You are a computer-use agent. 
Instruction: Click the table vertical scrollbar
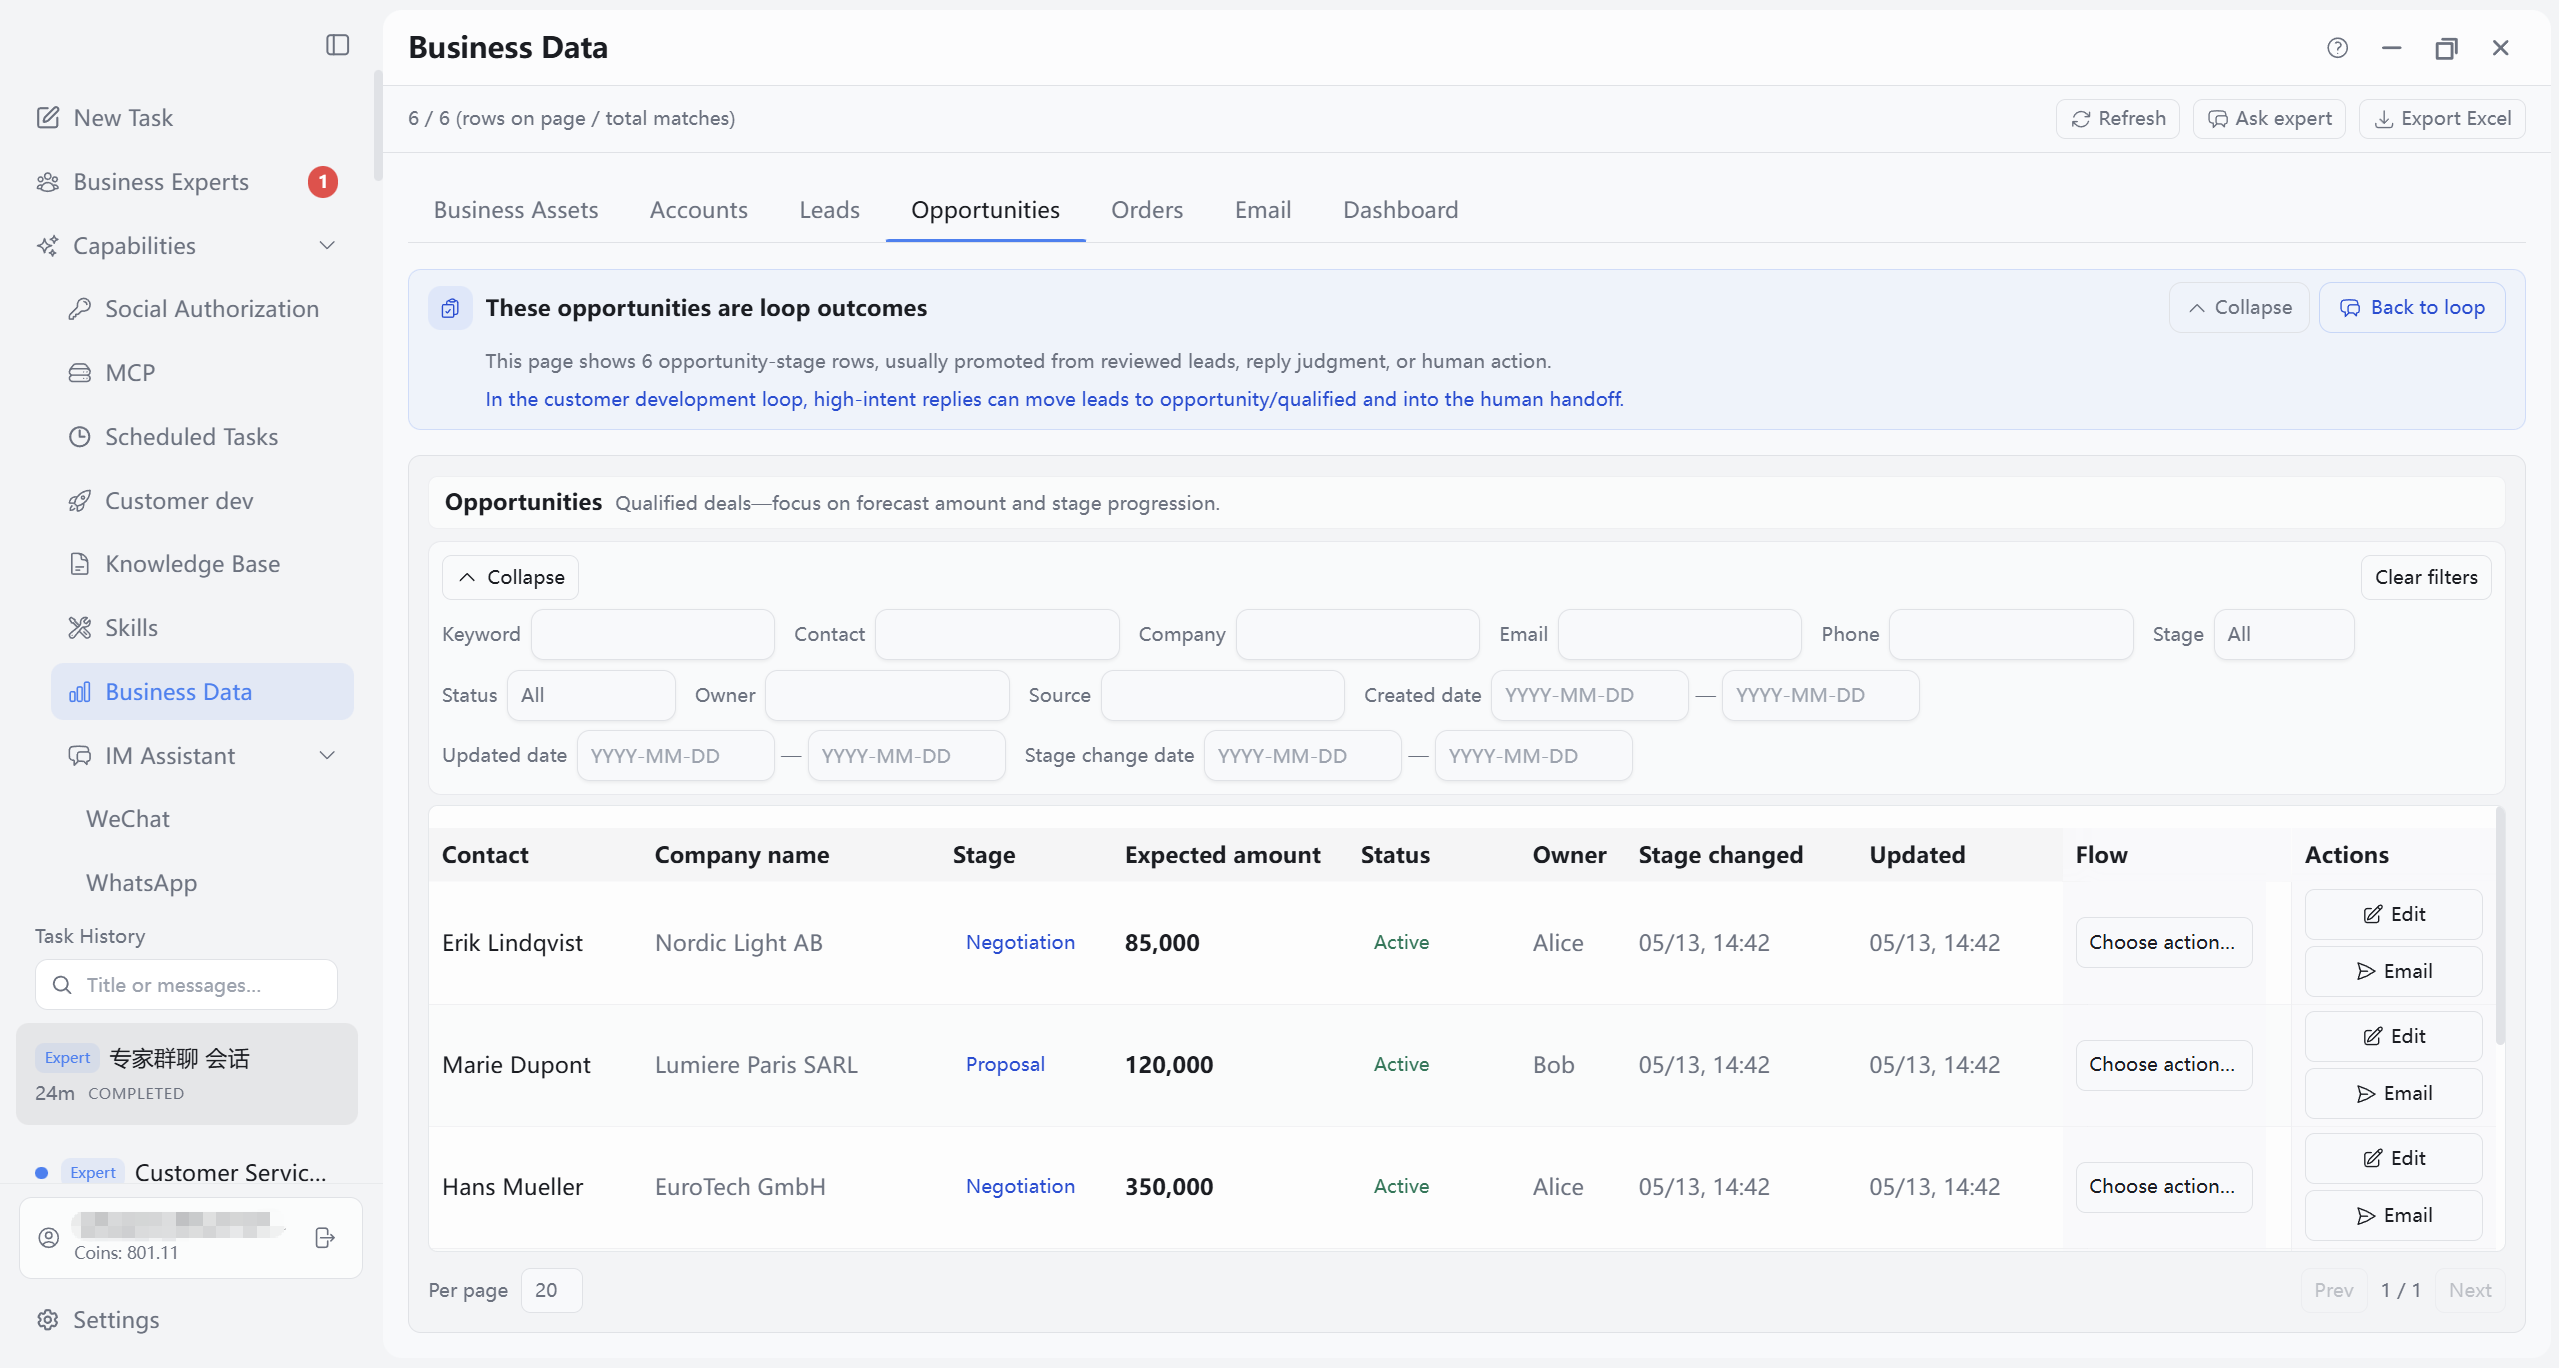2500,926
